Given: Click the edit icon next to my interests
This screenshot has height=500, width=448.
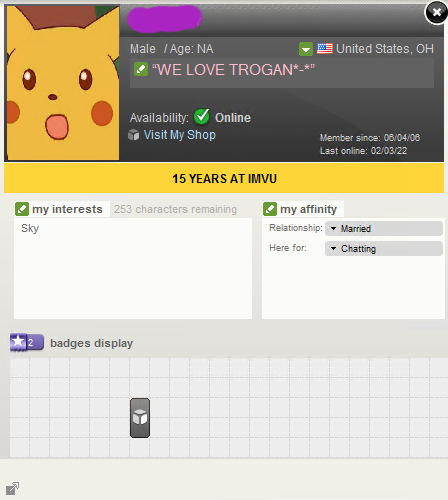Looking at the screenshot, I should [x=22, y=209].
